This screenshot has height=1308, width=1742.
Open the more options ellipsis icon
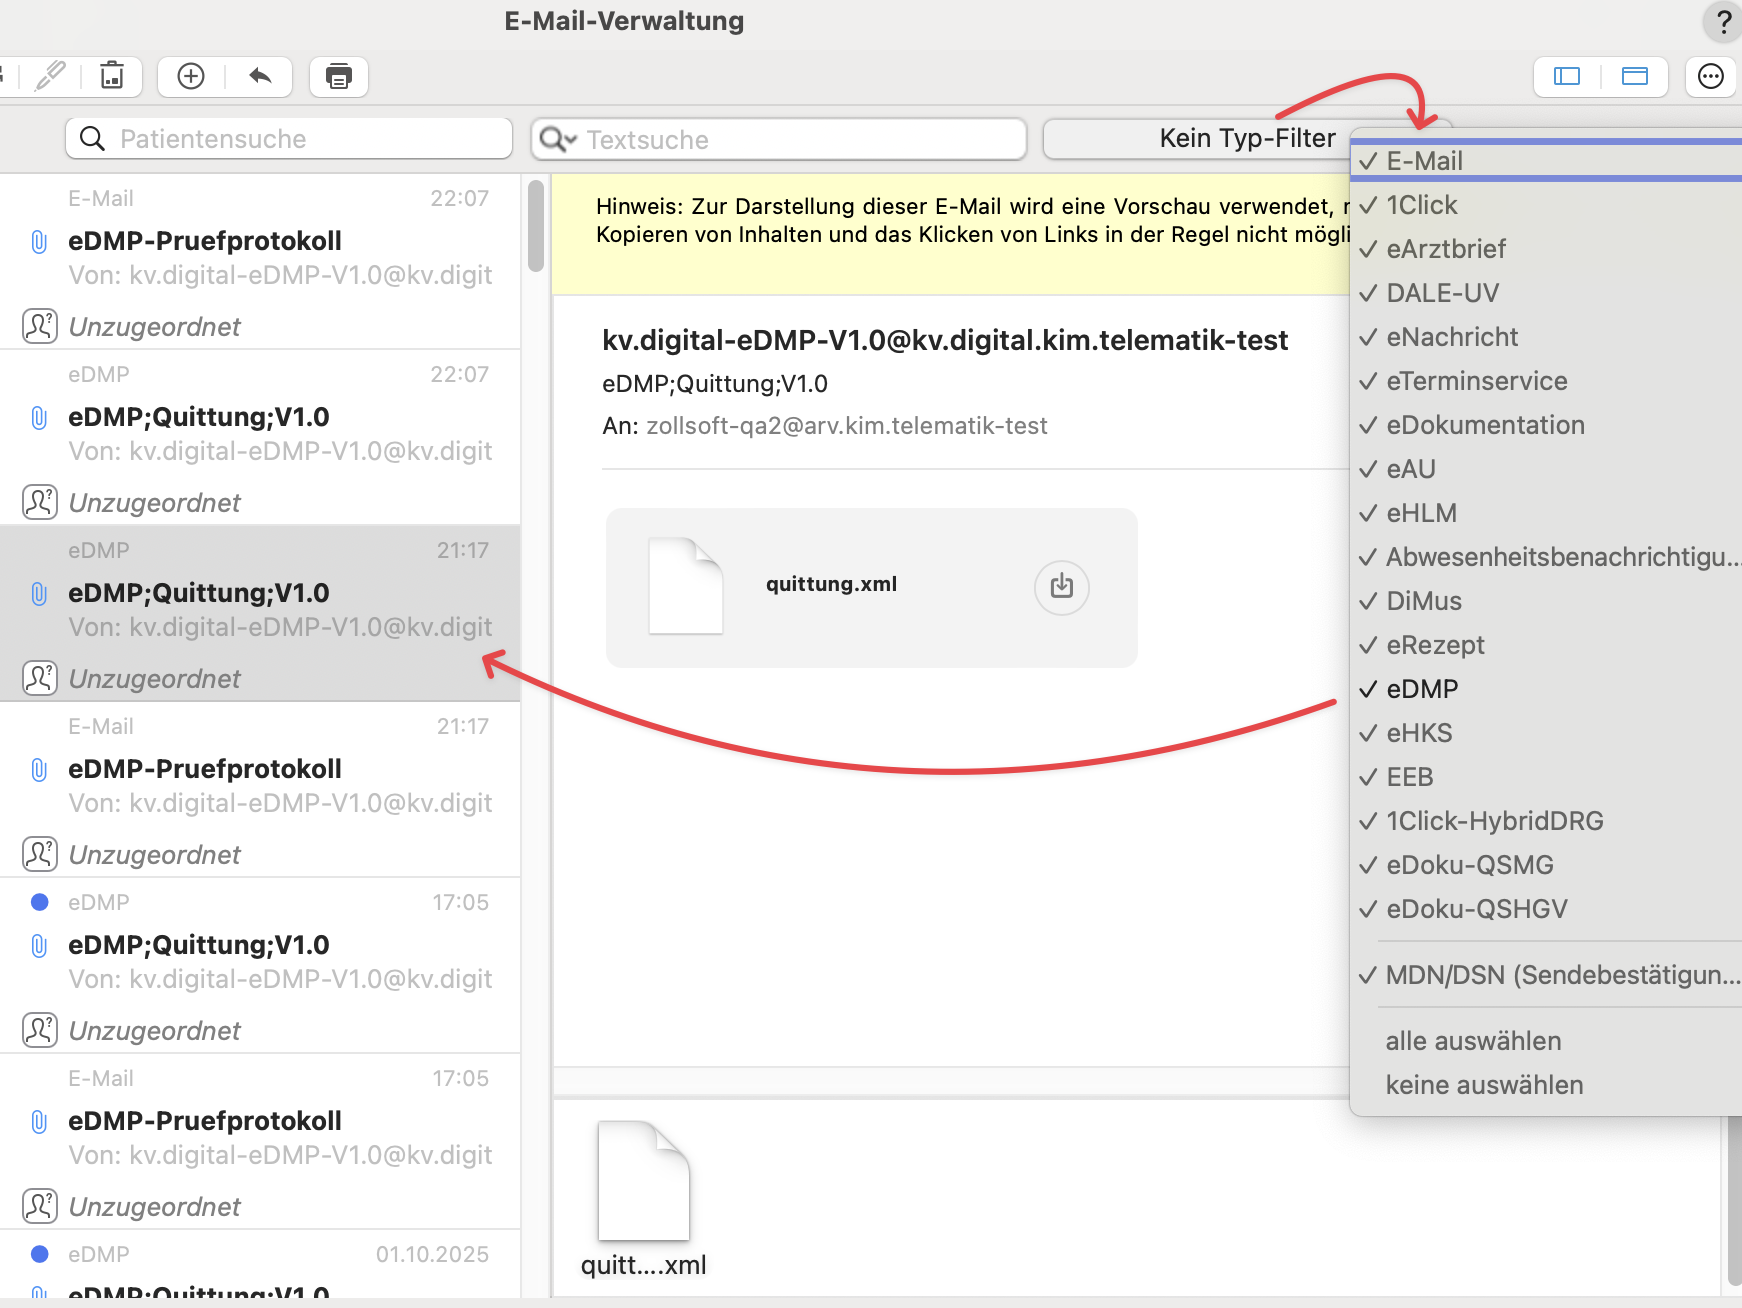1711,76
